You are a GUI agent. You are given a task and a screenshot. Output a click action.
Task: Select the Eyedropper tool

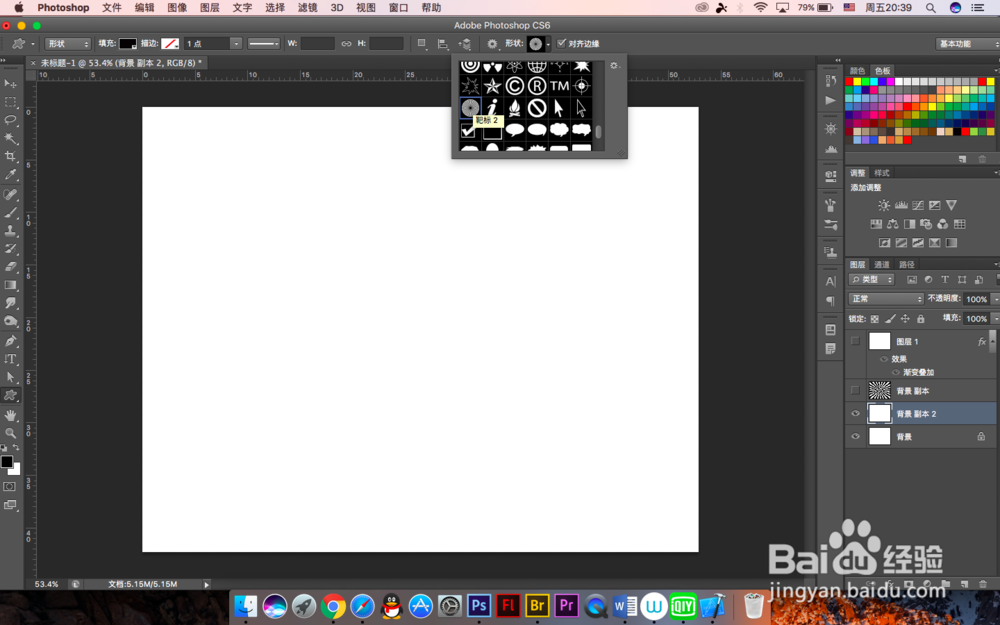click(10, 175)
